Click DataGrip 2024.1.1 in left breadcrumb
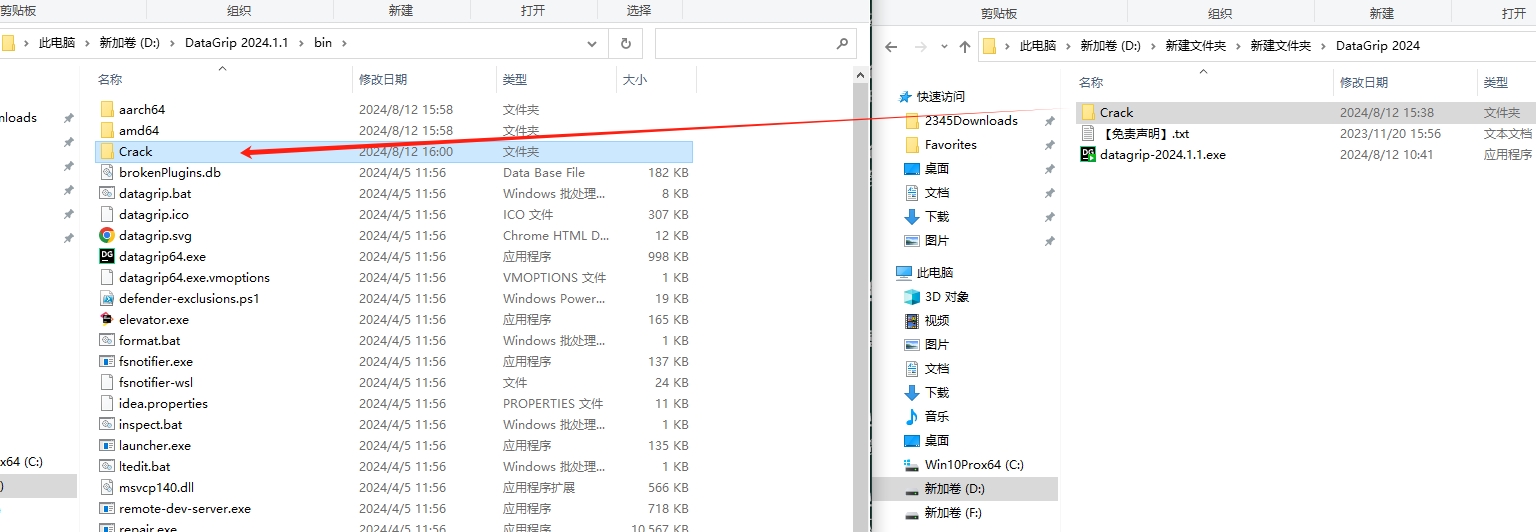Screen dimensions: 1536x532 [x=236, y=43]
